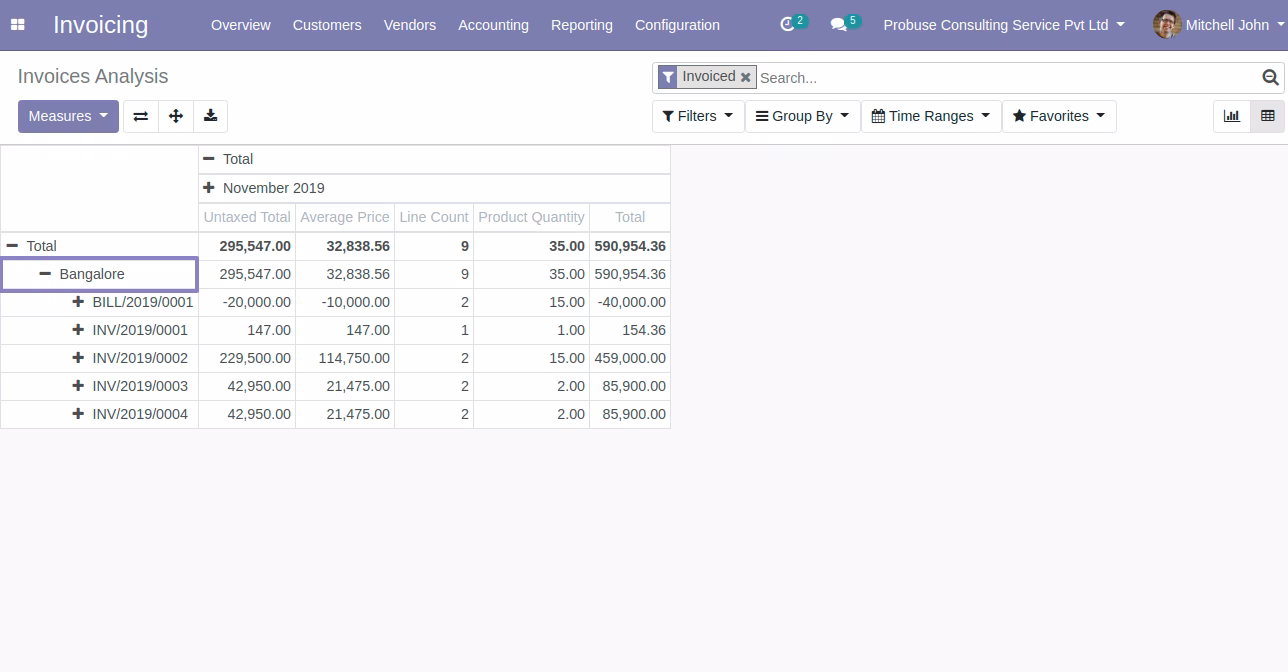
Task: Remove the Invoiced filter tag
Action: click(745, 77)
